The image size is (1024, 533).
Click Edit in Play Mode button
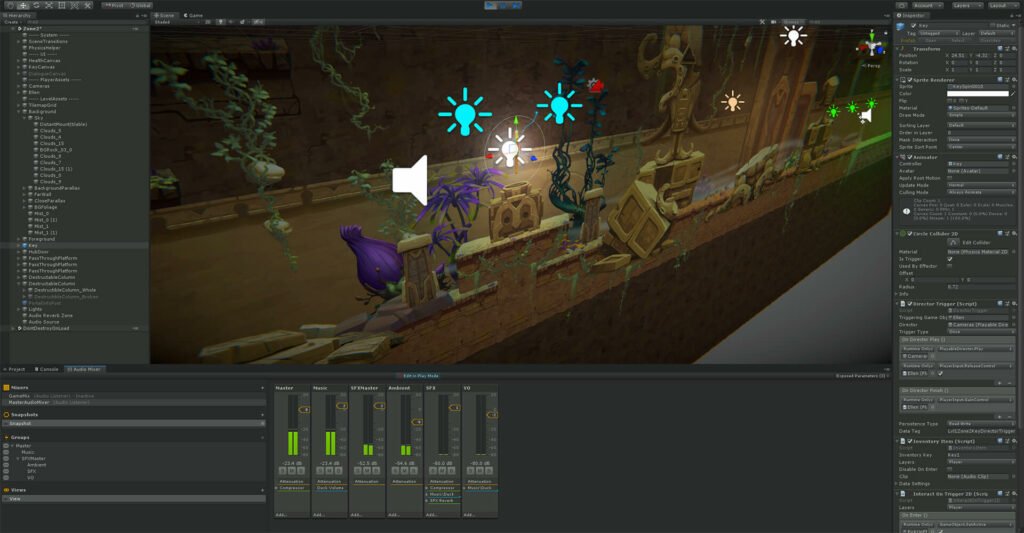[x=421, y=376]
